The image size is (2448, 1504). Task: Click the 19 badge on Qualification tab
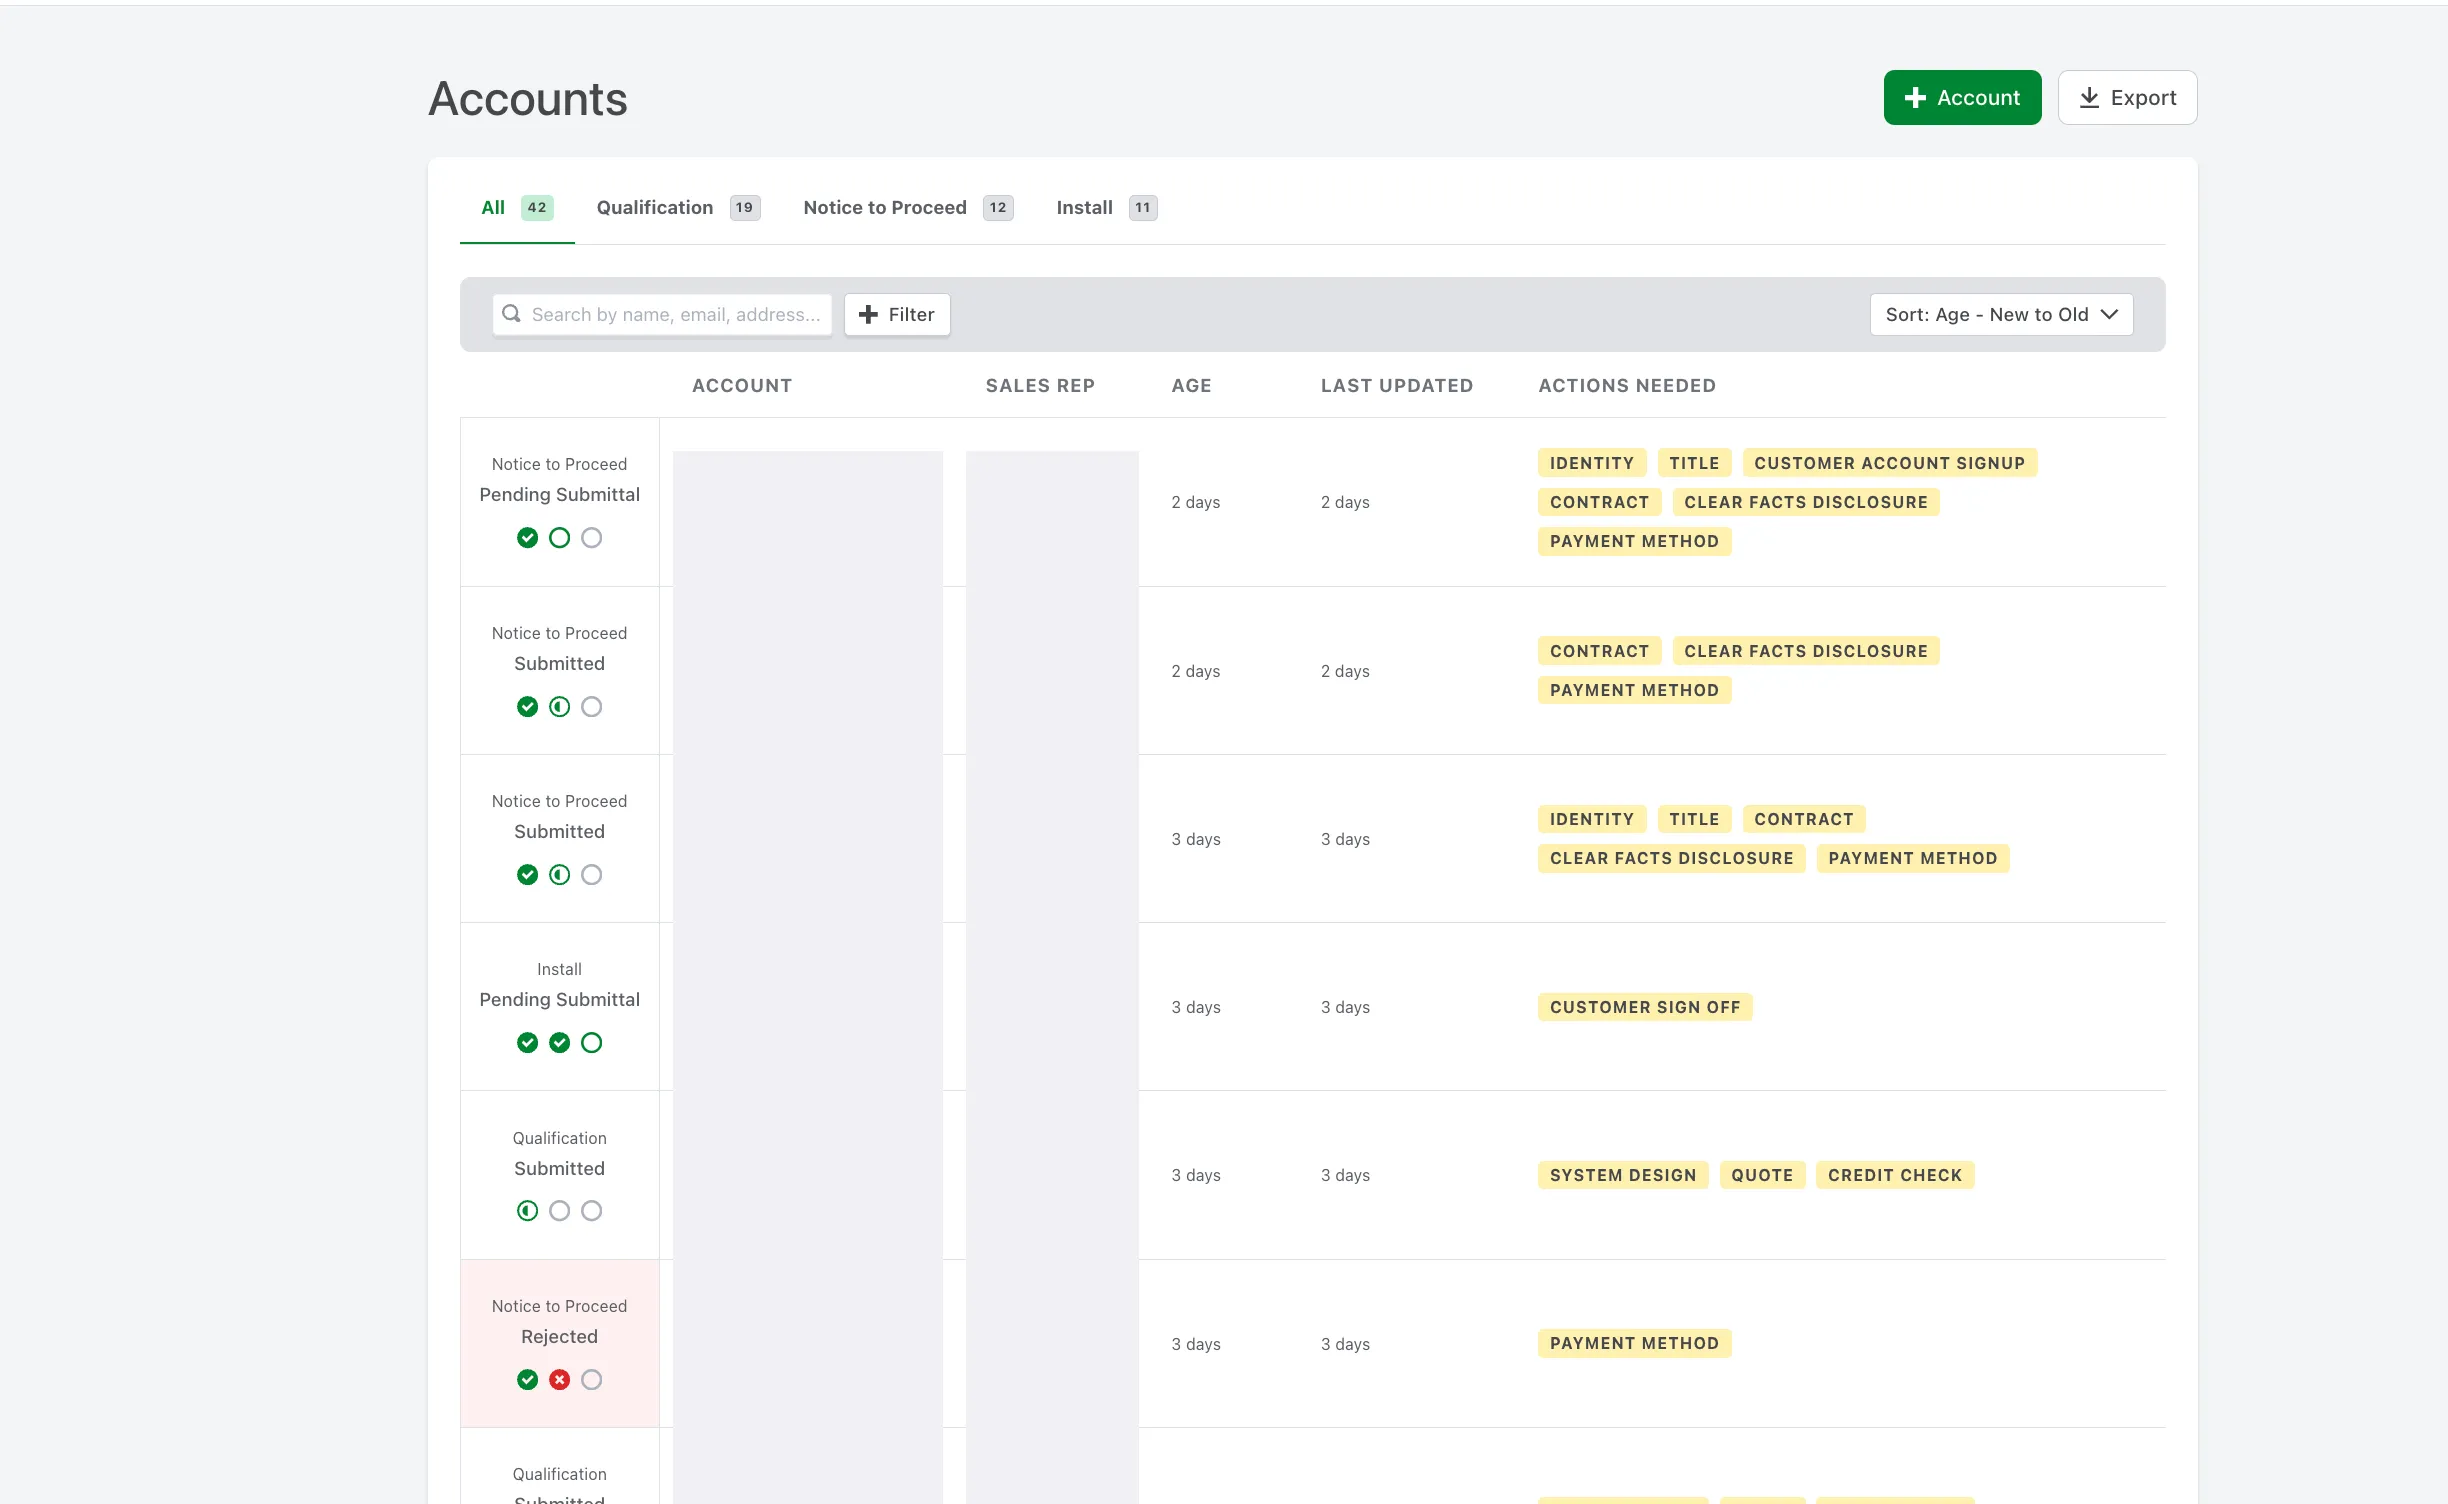pos(744,207)
